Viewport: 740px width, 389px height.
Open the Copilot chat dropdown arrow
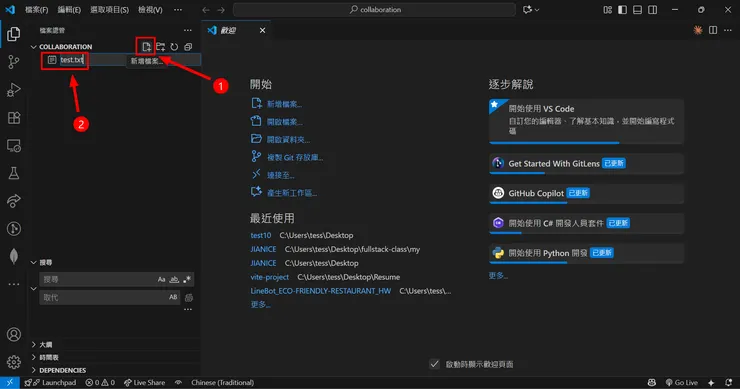(537, 9)
